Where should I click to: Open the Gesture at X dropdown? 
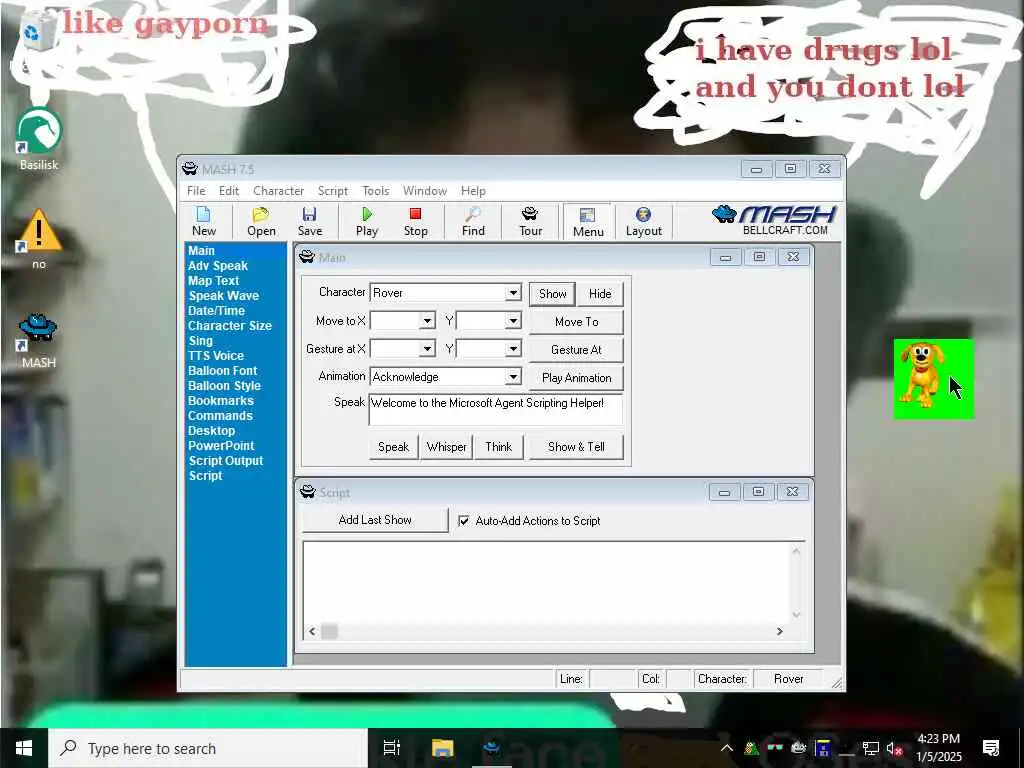pyautogui.click(x=427, y=349)
